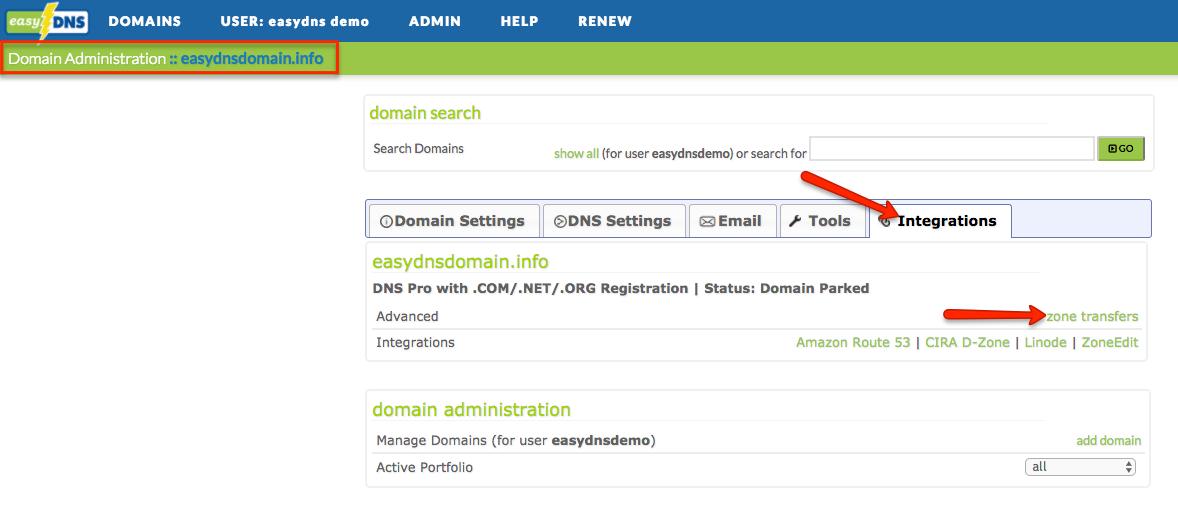Click the arrow icon on DNS Settings tab

(x=560, y=221)
